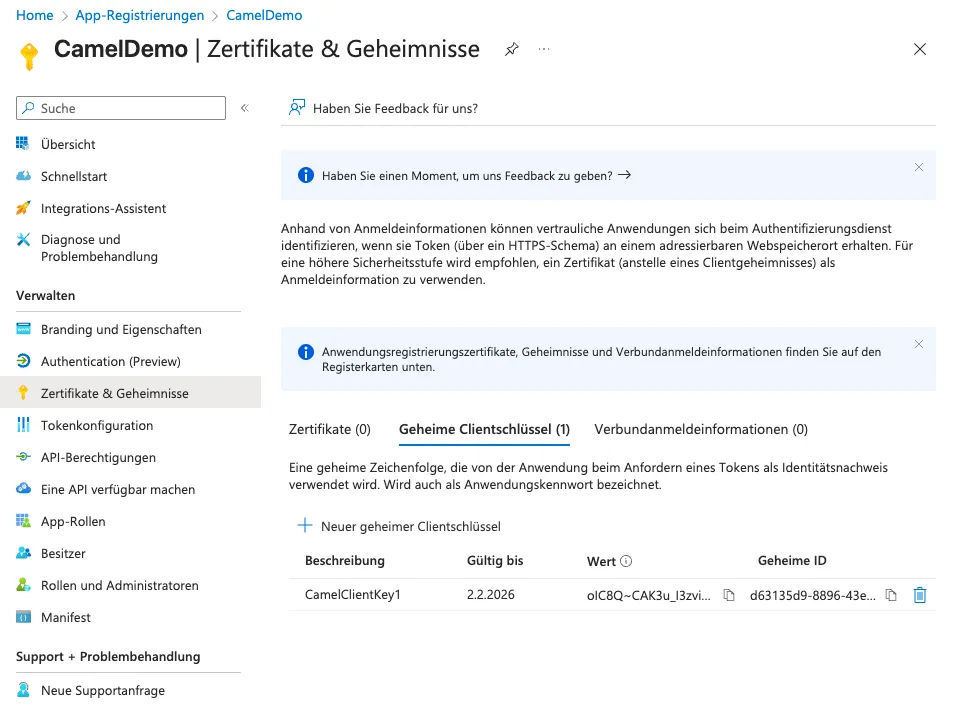The image size is (953, 712).
Task: Open Schnellstart menu entry
Action: [74, 176]
